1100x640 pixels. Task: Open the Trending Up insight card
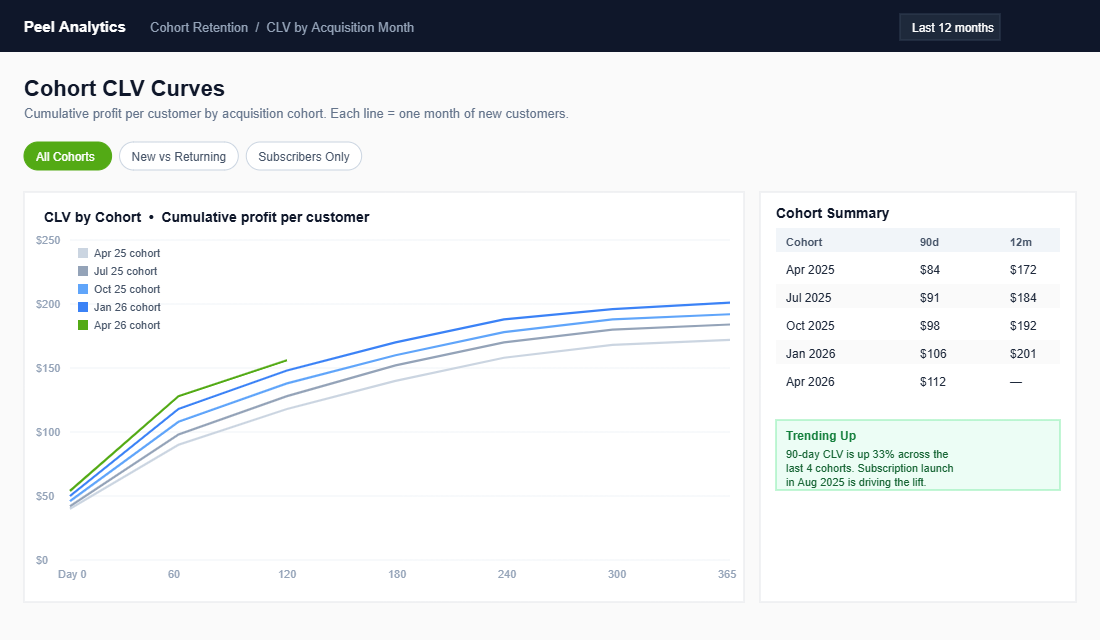coord(918,453)
